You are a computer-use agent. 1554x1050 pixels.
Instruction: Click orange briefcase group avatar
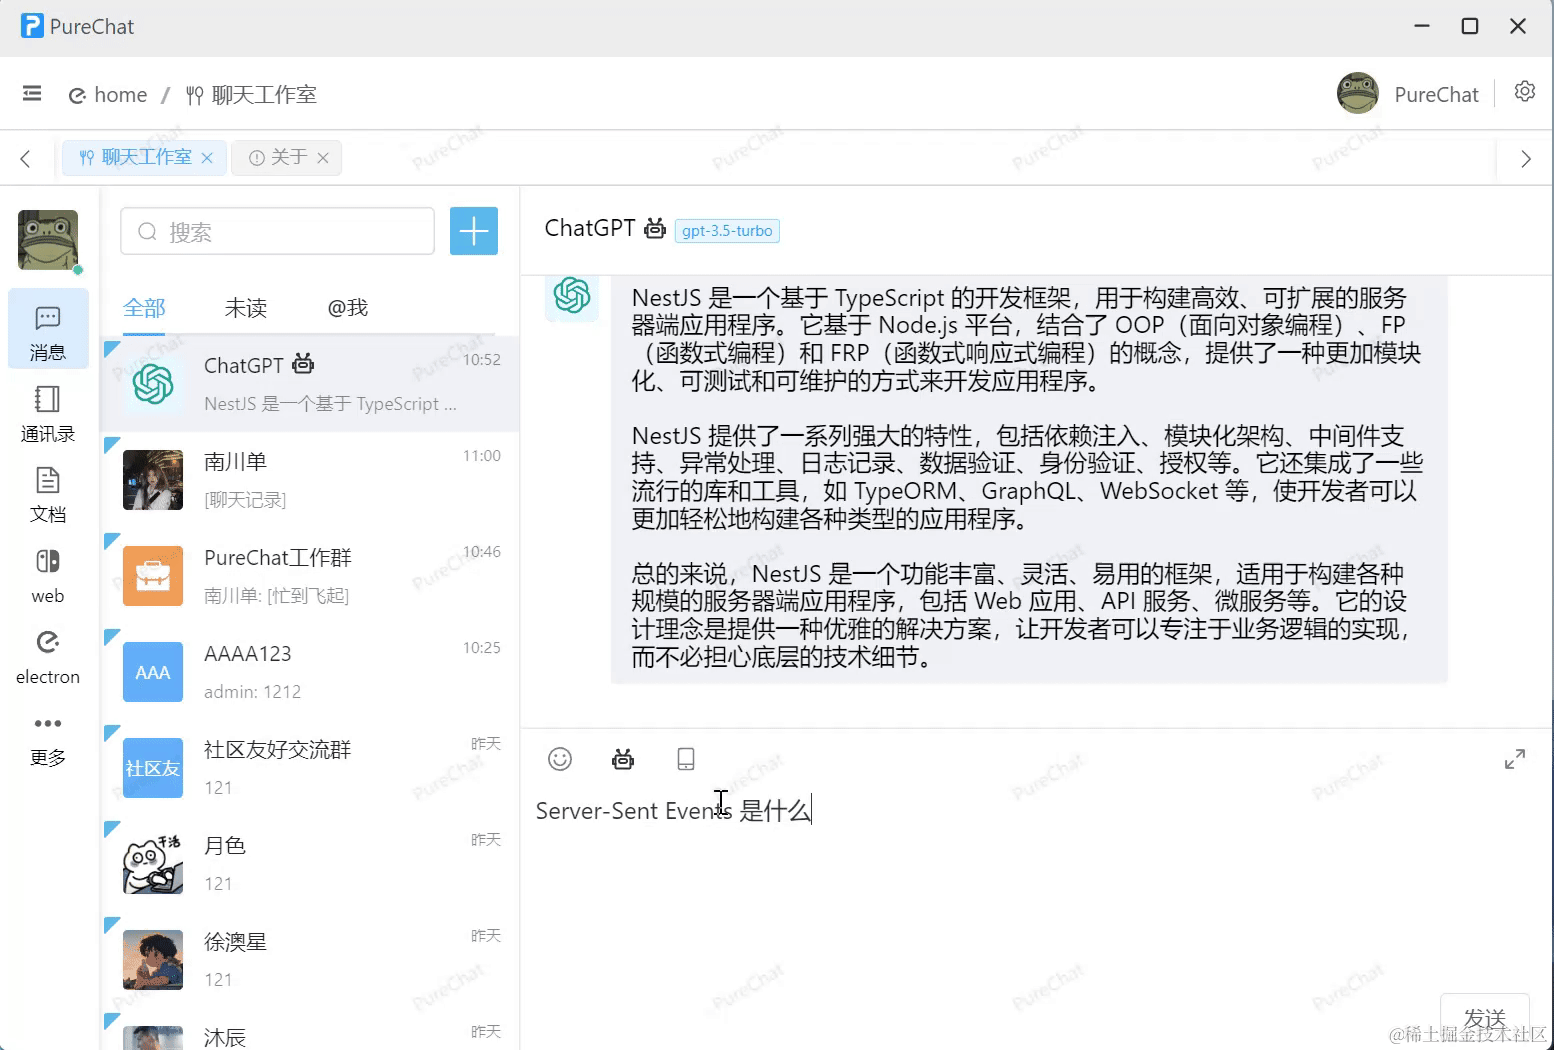point(153,576)
